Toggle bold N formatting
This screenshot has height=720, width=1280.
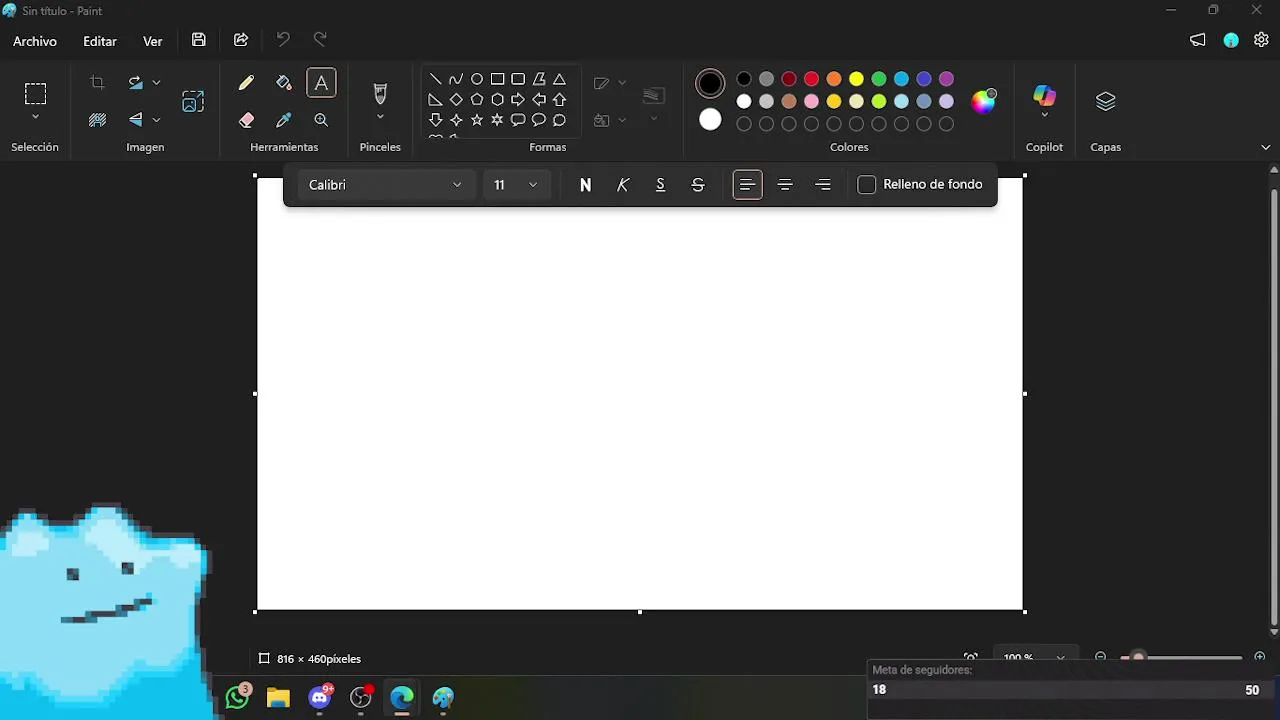coord(585,185)
